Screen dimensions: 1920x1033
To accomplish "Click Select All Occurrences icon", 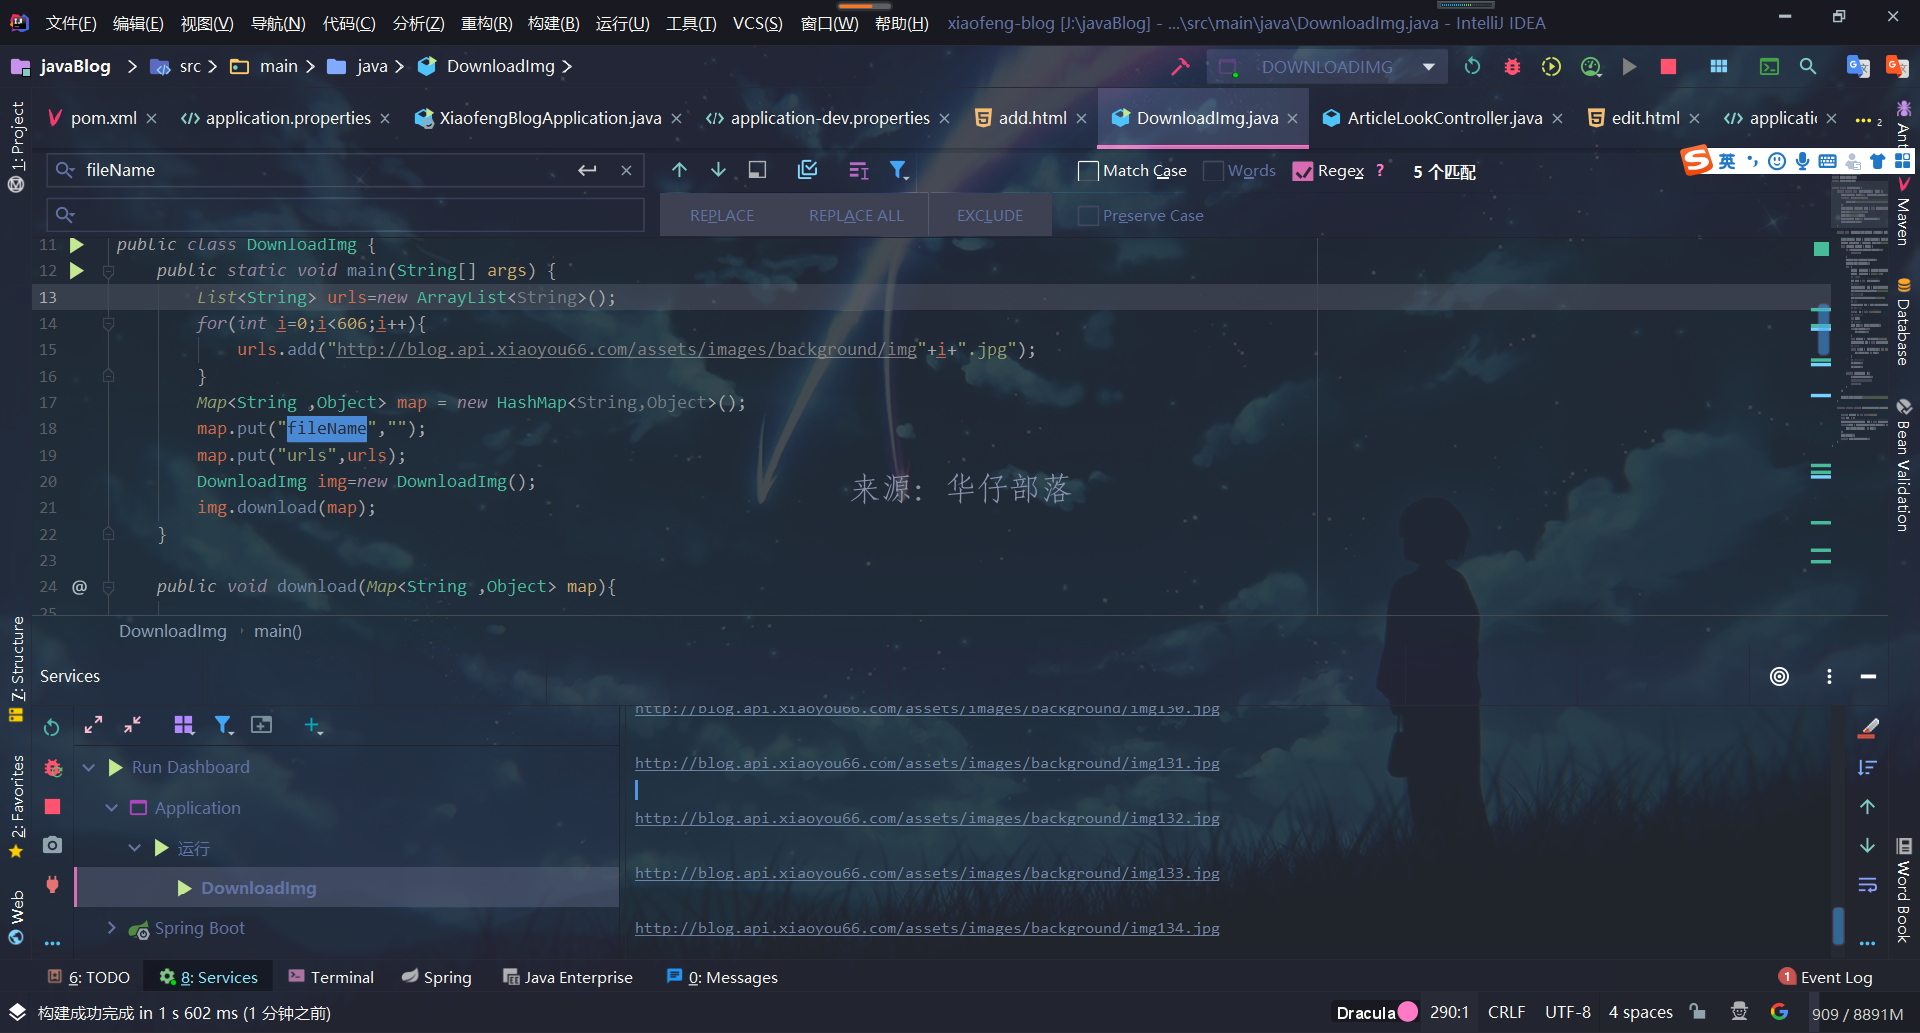I will pyautogui.click(x=808, y=170).
